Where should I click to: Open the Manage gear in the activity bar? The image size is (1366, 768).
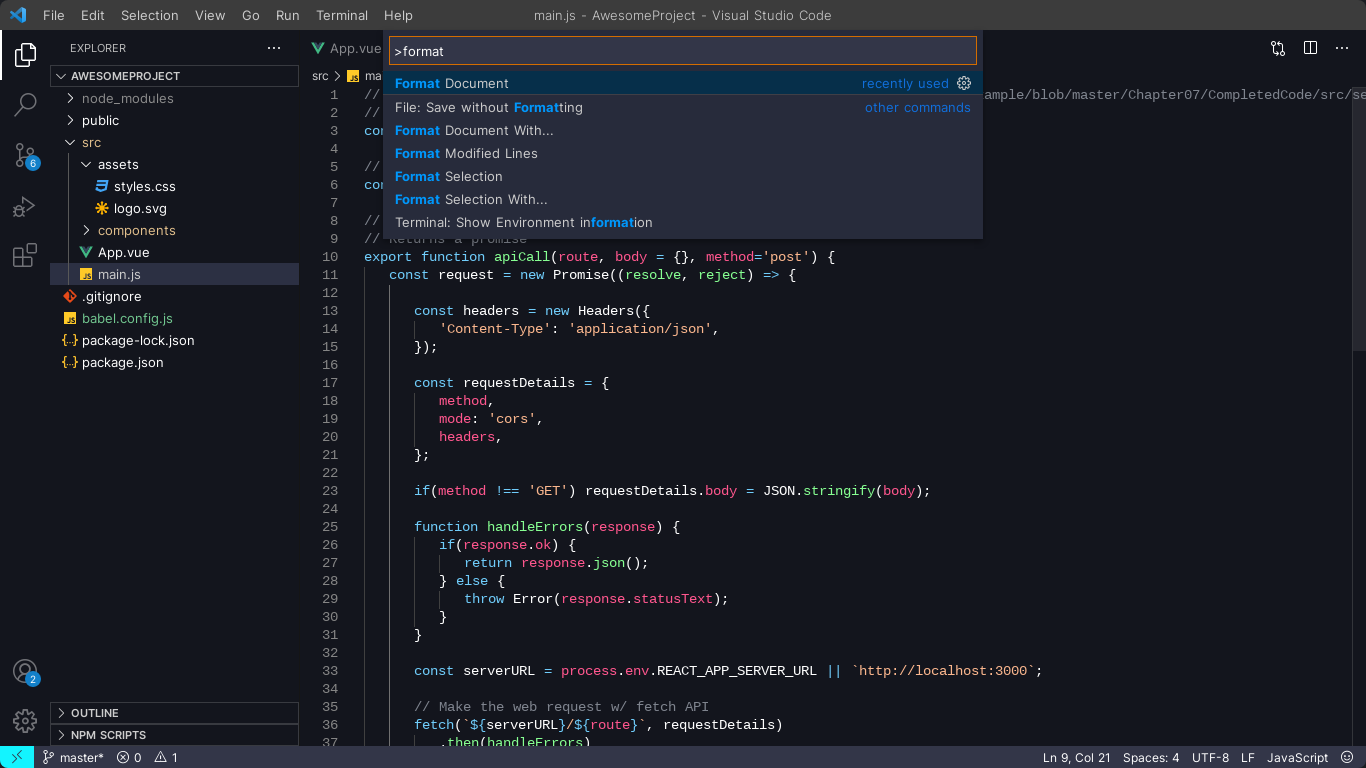coord(24,721)
